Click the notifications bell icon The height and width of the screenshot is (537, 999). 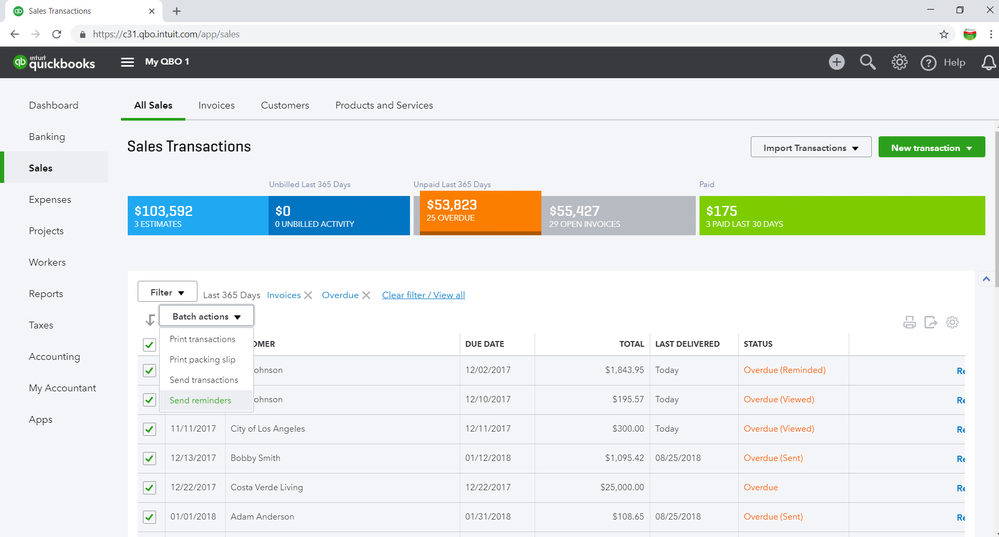coord(988,62)
